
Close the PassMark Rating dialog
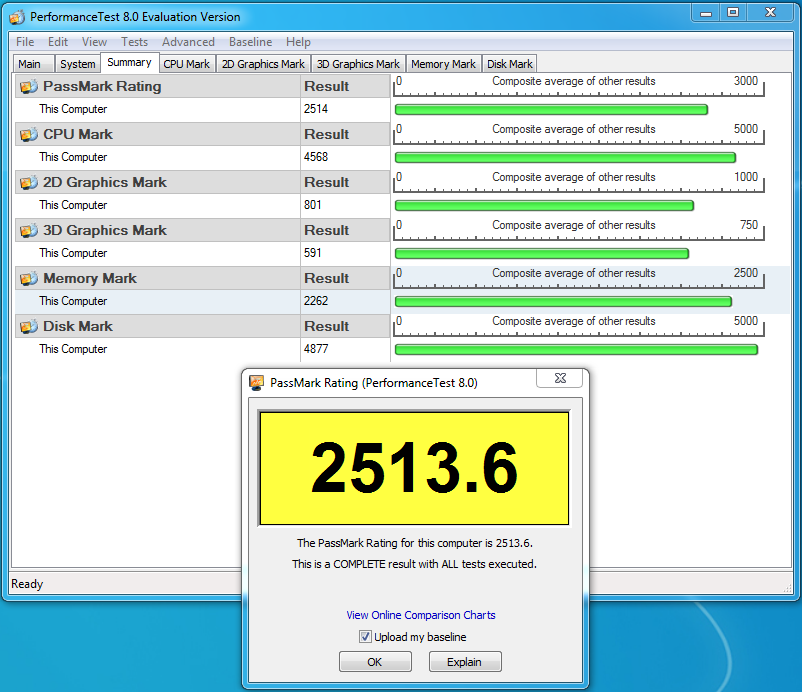click(560, 378)
